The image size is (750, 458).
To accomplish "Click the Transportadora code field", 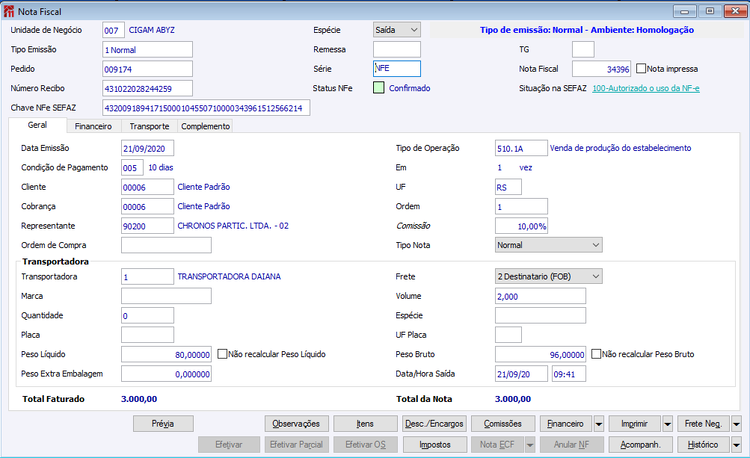I will pos(147,276).
